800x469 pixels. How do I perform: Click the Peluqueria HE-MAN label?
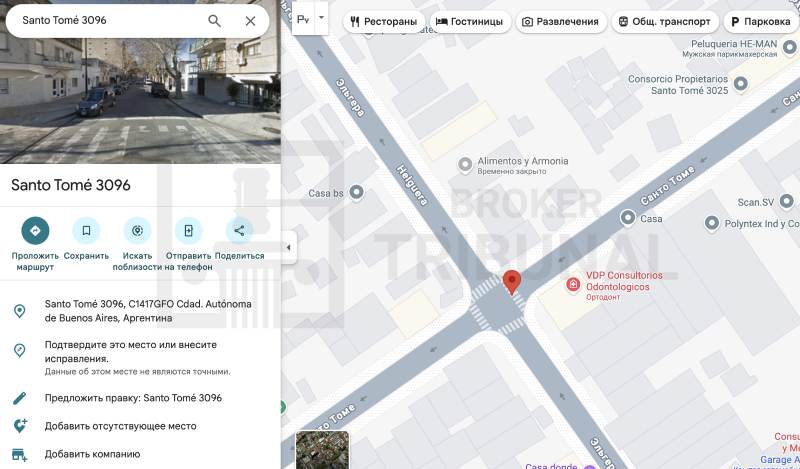(734, 44)
